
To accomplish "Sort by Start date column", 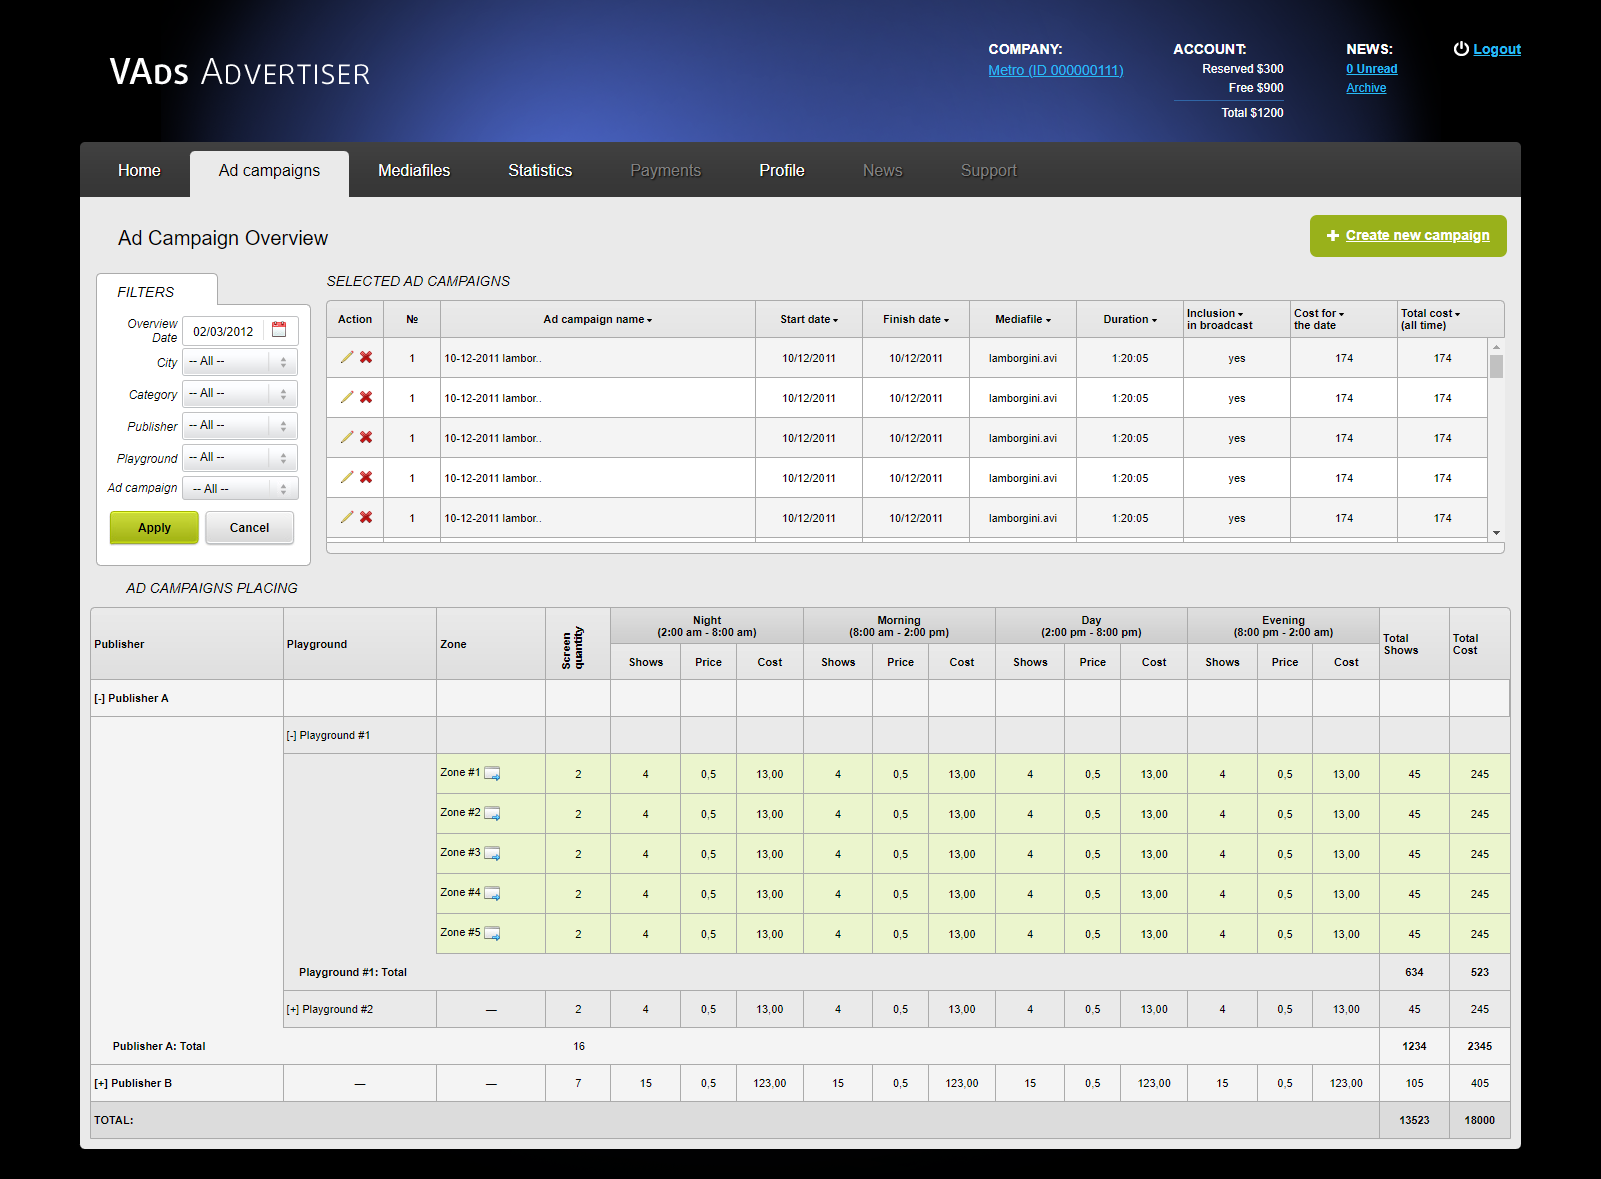I will [x=809, y=319].
